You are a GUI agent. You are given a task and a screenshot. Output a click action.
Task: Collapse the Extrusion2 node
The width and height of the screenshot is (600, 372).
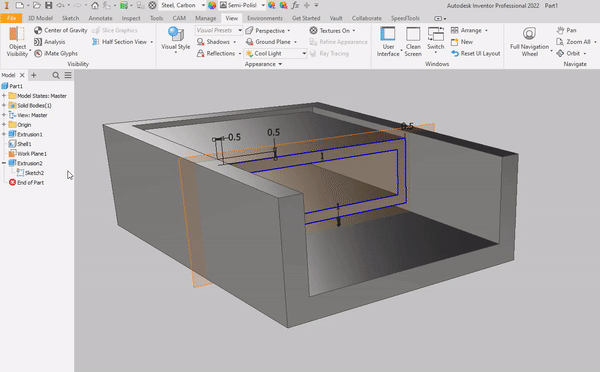coord(4,163)
